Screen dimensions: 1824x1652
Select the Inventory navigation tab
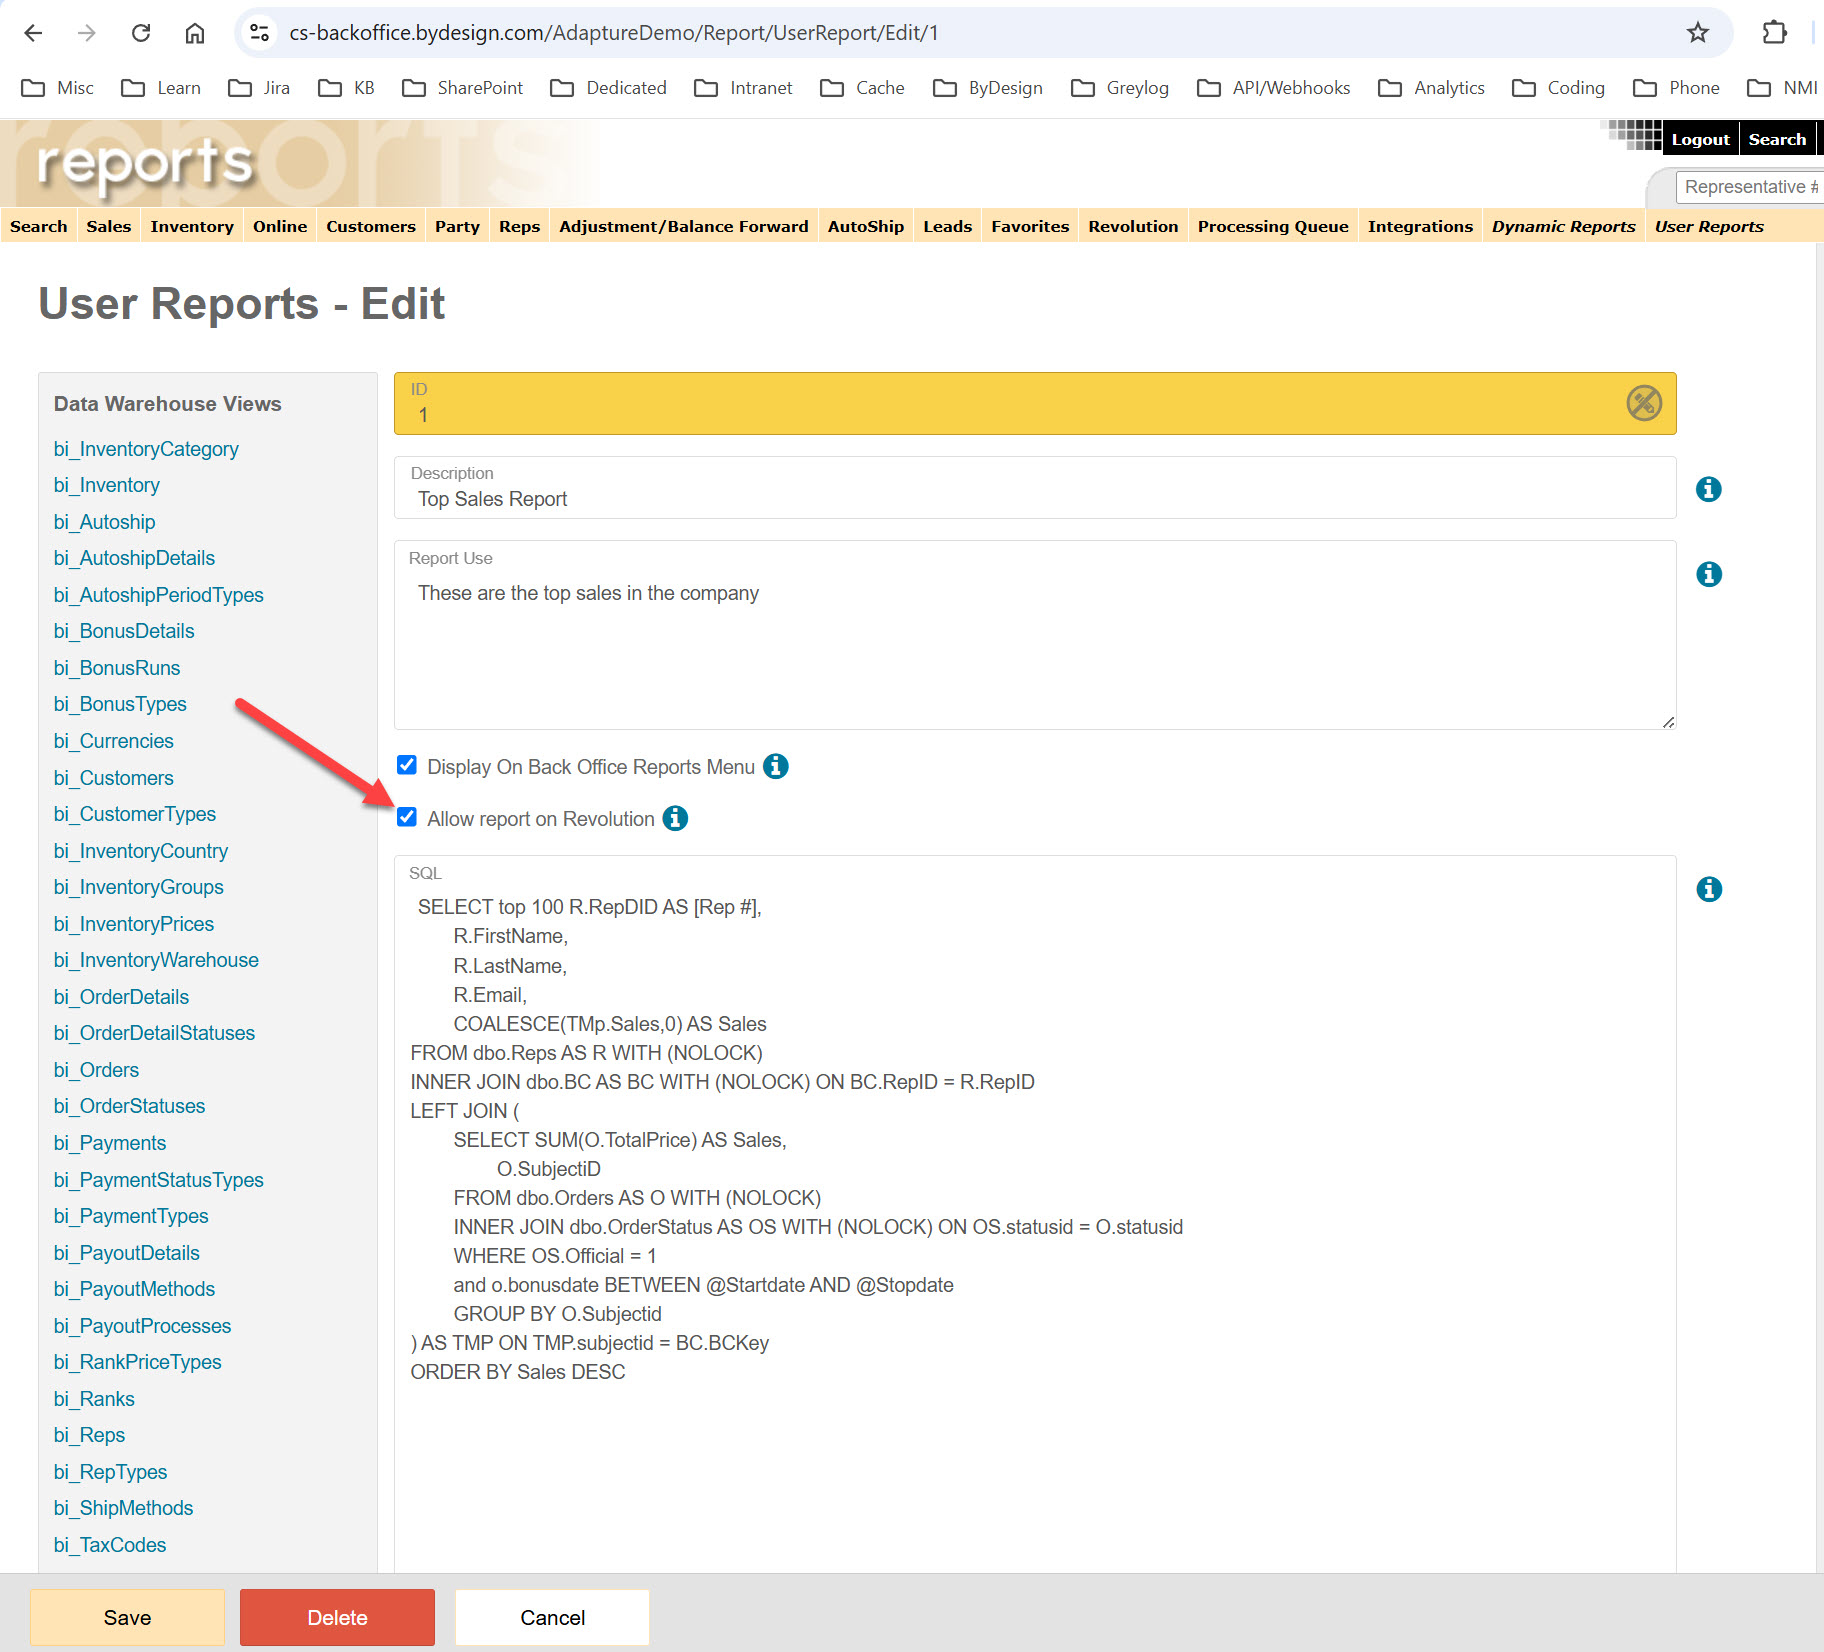(191, 226)
